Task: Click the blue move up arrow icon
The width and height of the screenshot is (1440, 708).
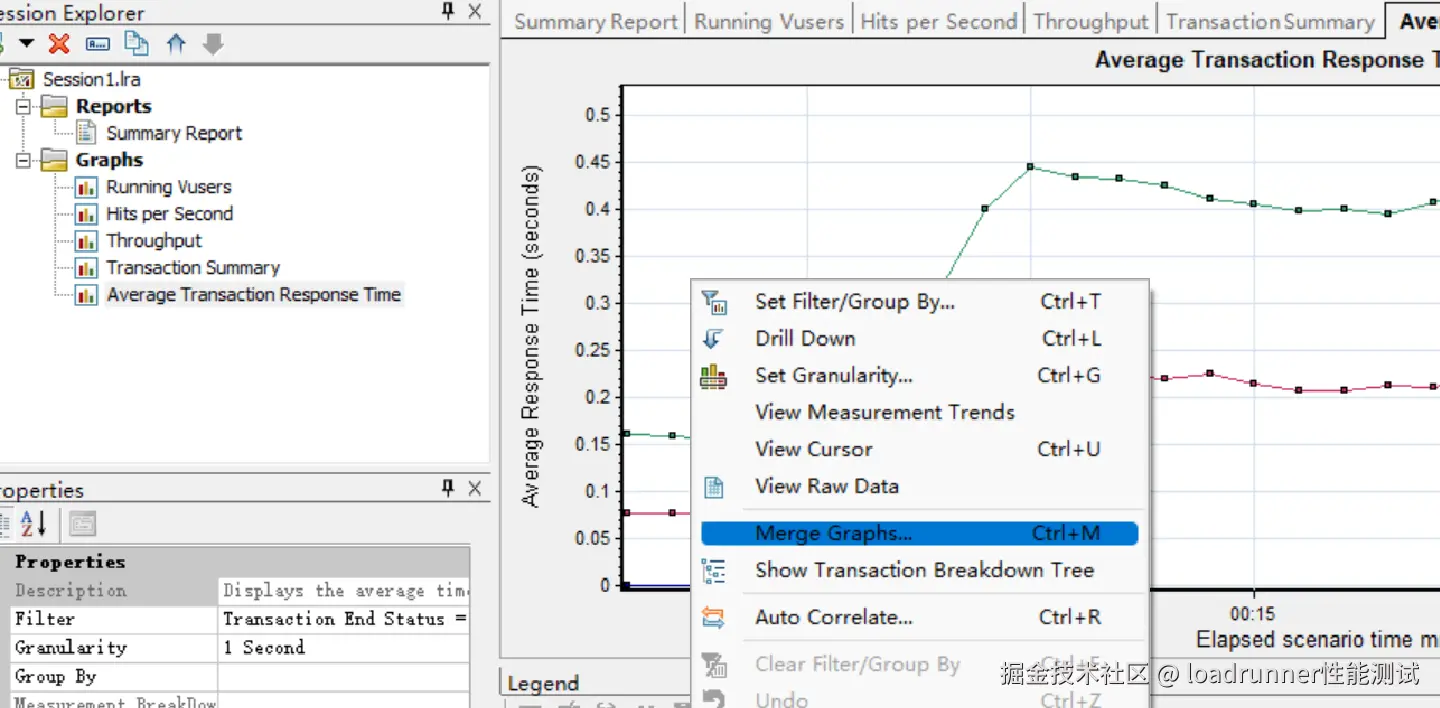Action: 176,44
